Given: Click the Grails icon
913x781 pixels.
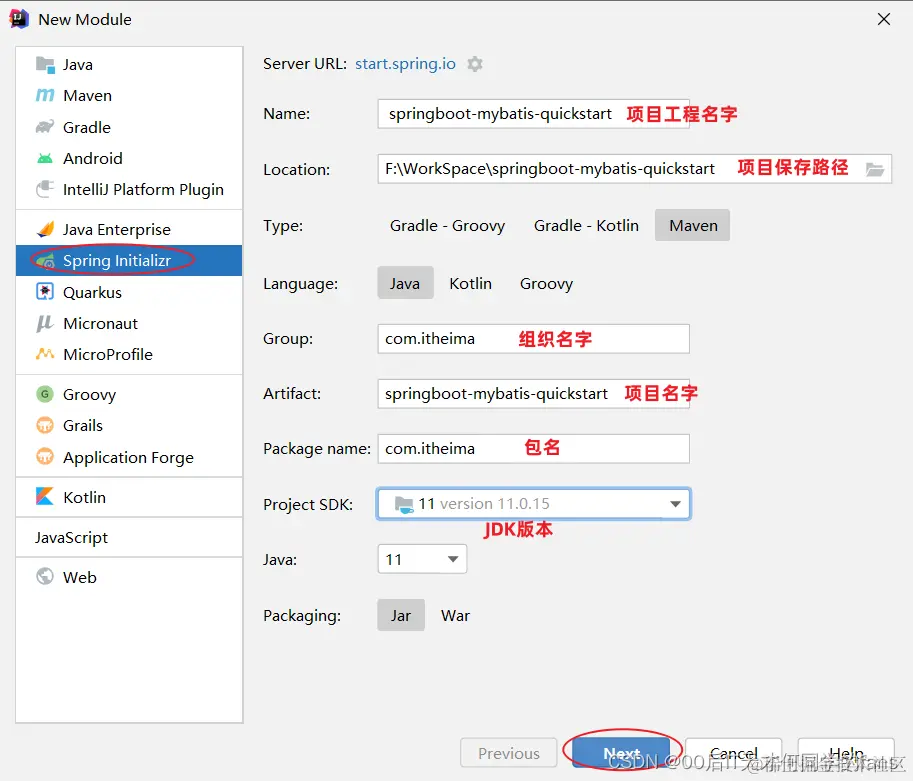Looking at the screenshot, I should (45, 426).
